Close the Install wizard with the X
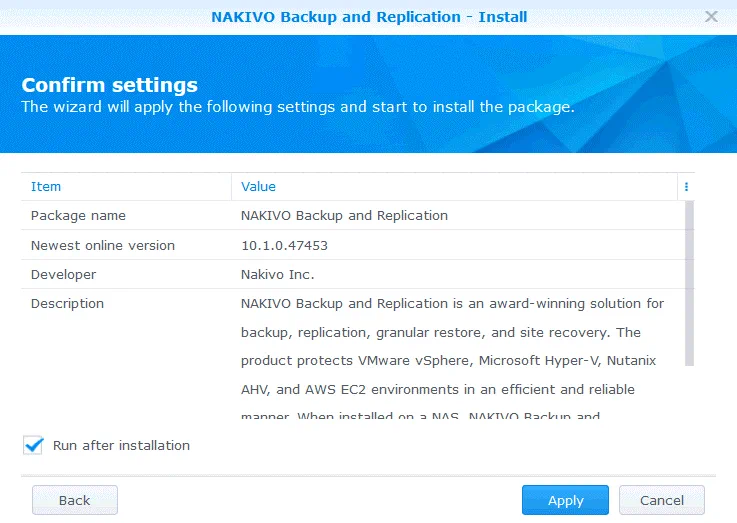This screenshot has height=523, width=737. coord(711,17)
